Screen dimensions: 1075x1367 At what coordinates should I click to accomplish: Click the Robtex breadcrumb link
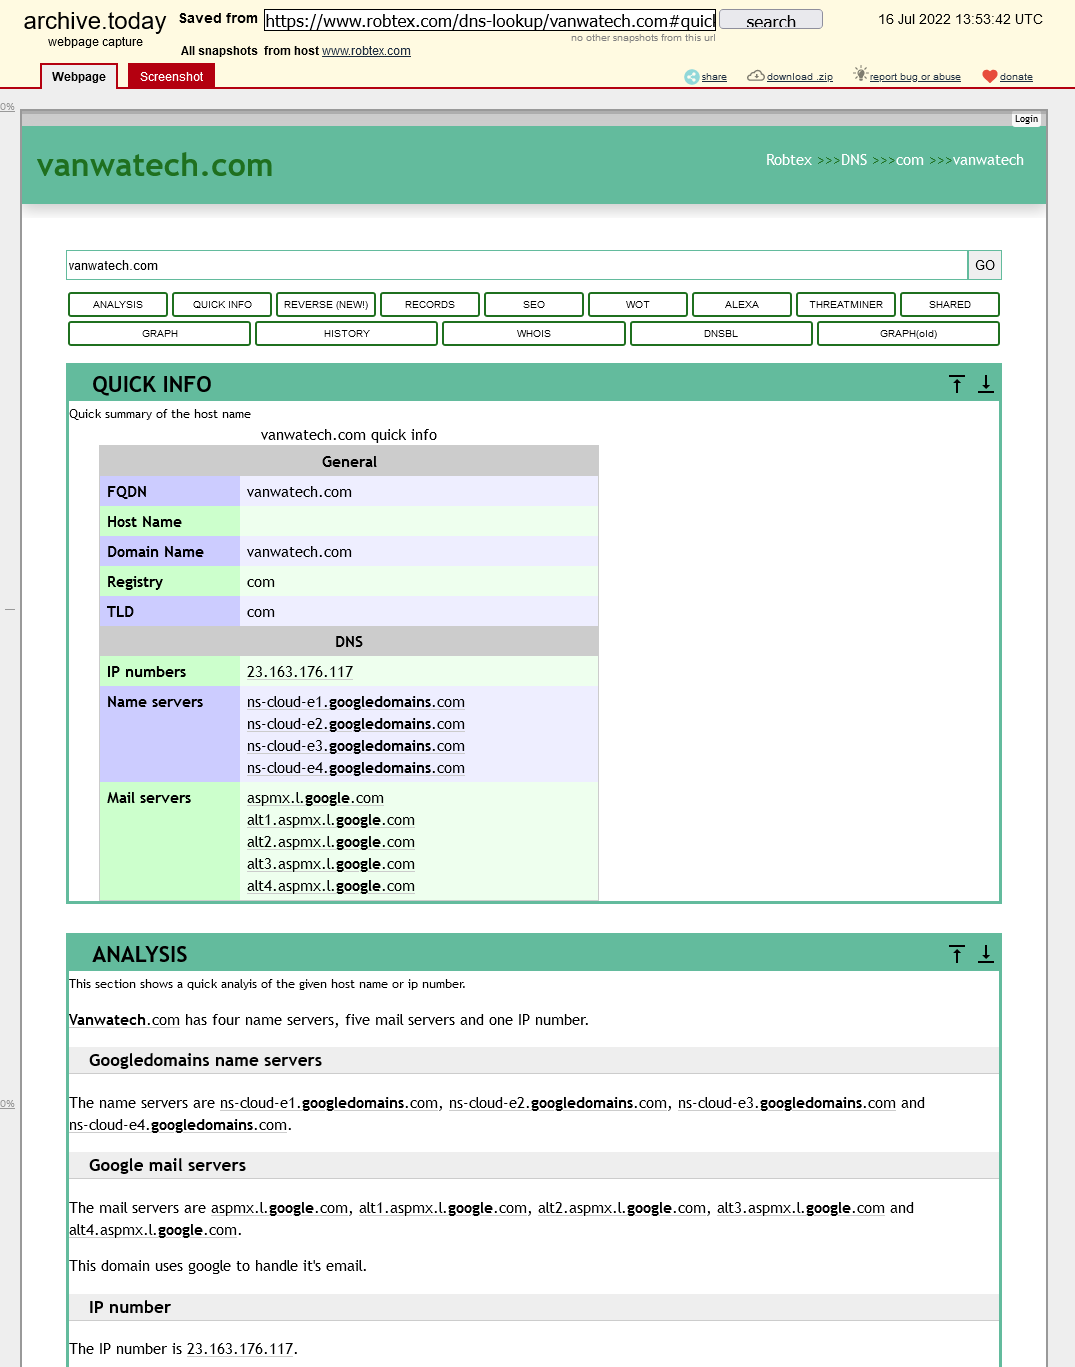(789, 160)
